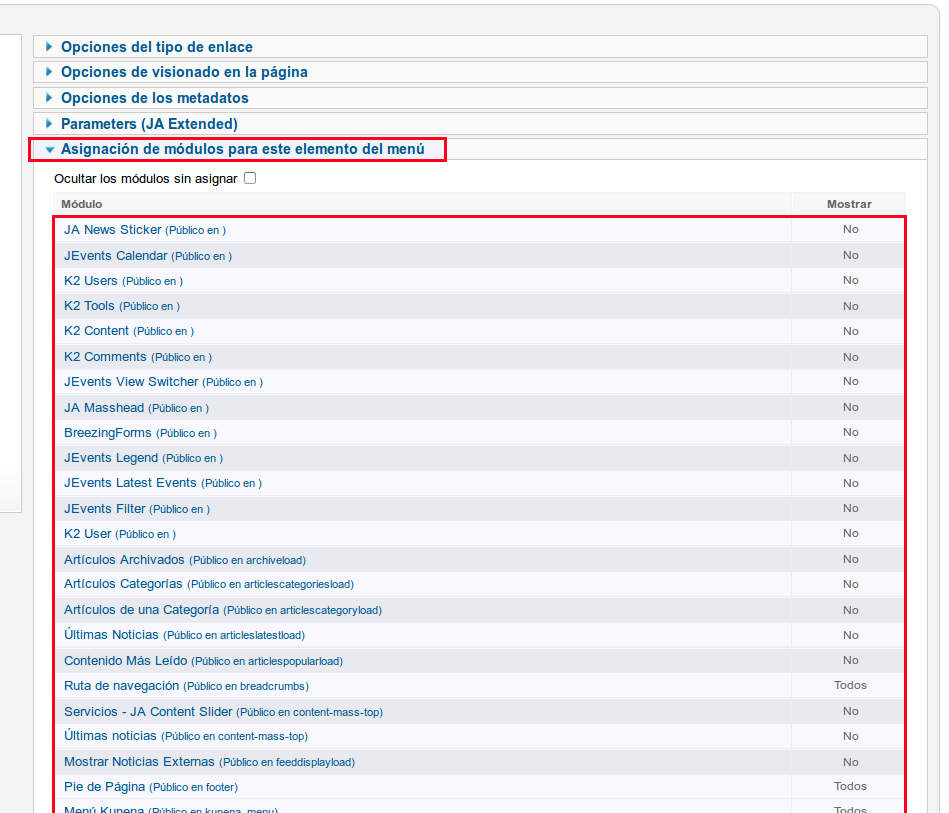Click the Mostrar column header
This screenshot has height=813, width=949.
[849, 204]
